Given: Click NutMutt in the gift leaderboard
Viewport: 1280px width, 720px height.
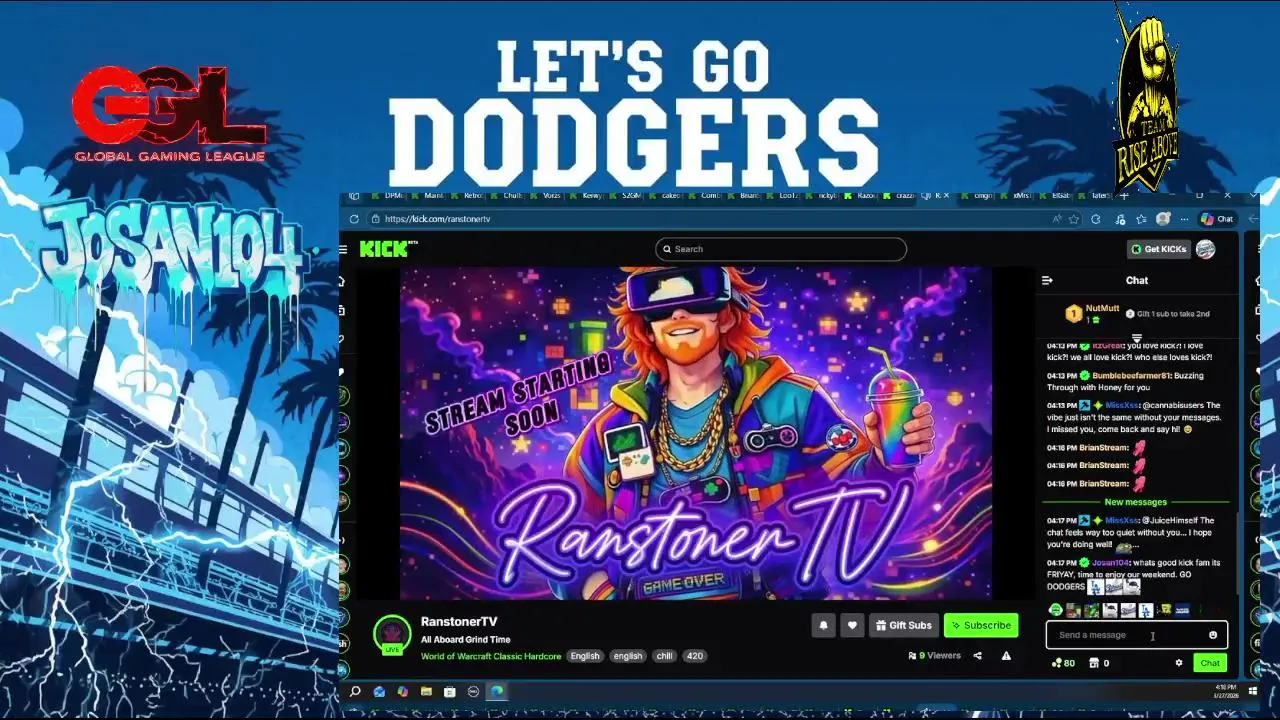Looking at the screenshot, I should (1102, 309).
